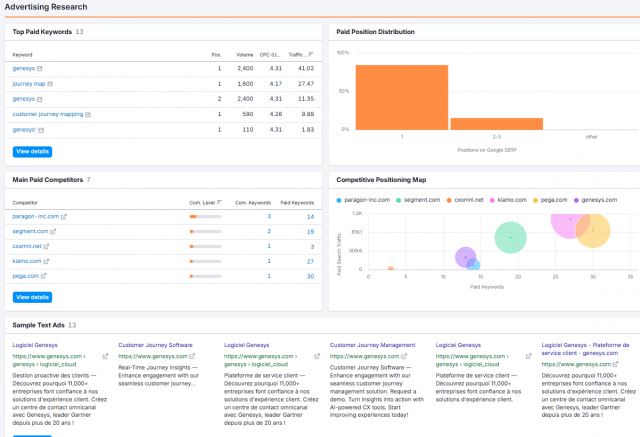640x437 pixels.
Task: Open pega.com competitor link
Action: tap(25, 276)
